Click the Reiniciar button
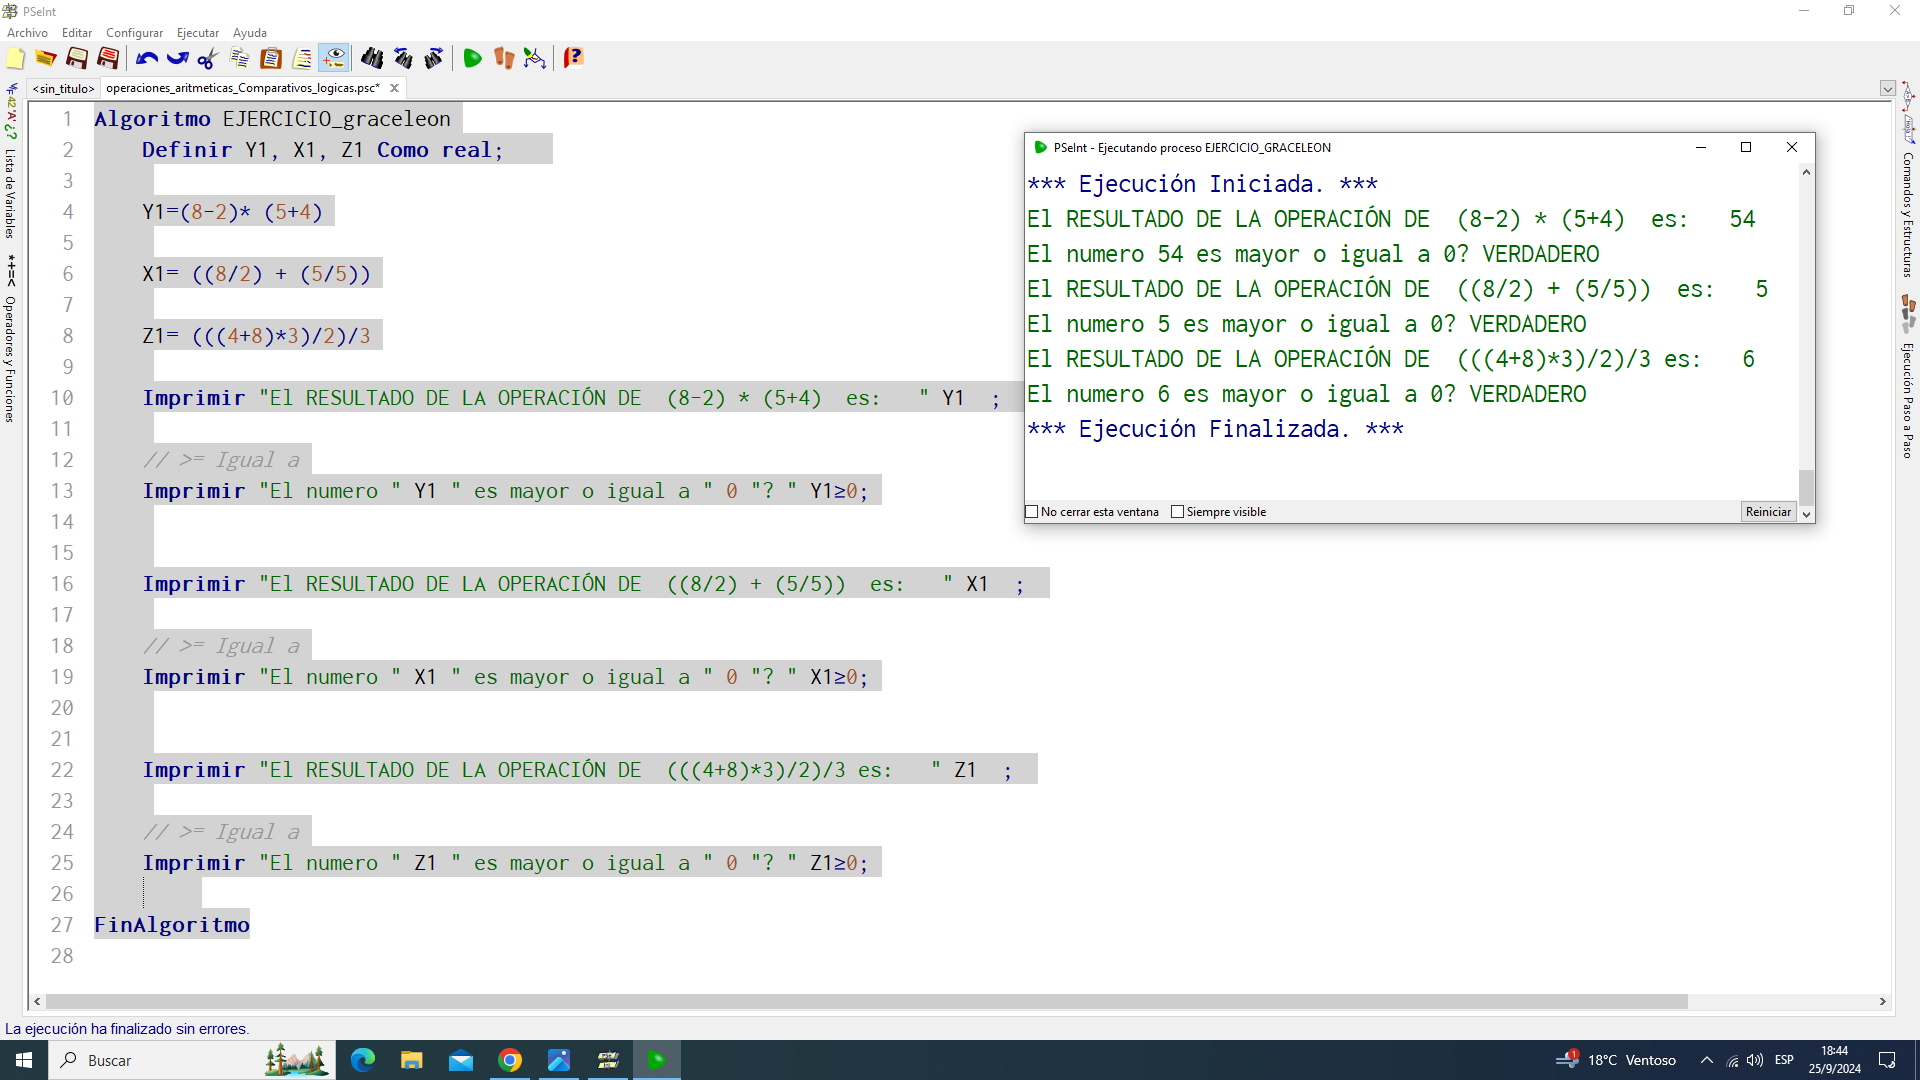Viewport: 1920px width, 1080px height. (x=1768, y=512)
